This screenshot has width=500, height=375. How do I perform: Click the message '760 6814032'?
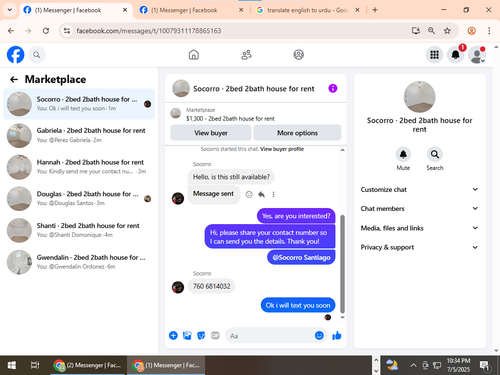(211, 286)
